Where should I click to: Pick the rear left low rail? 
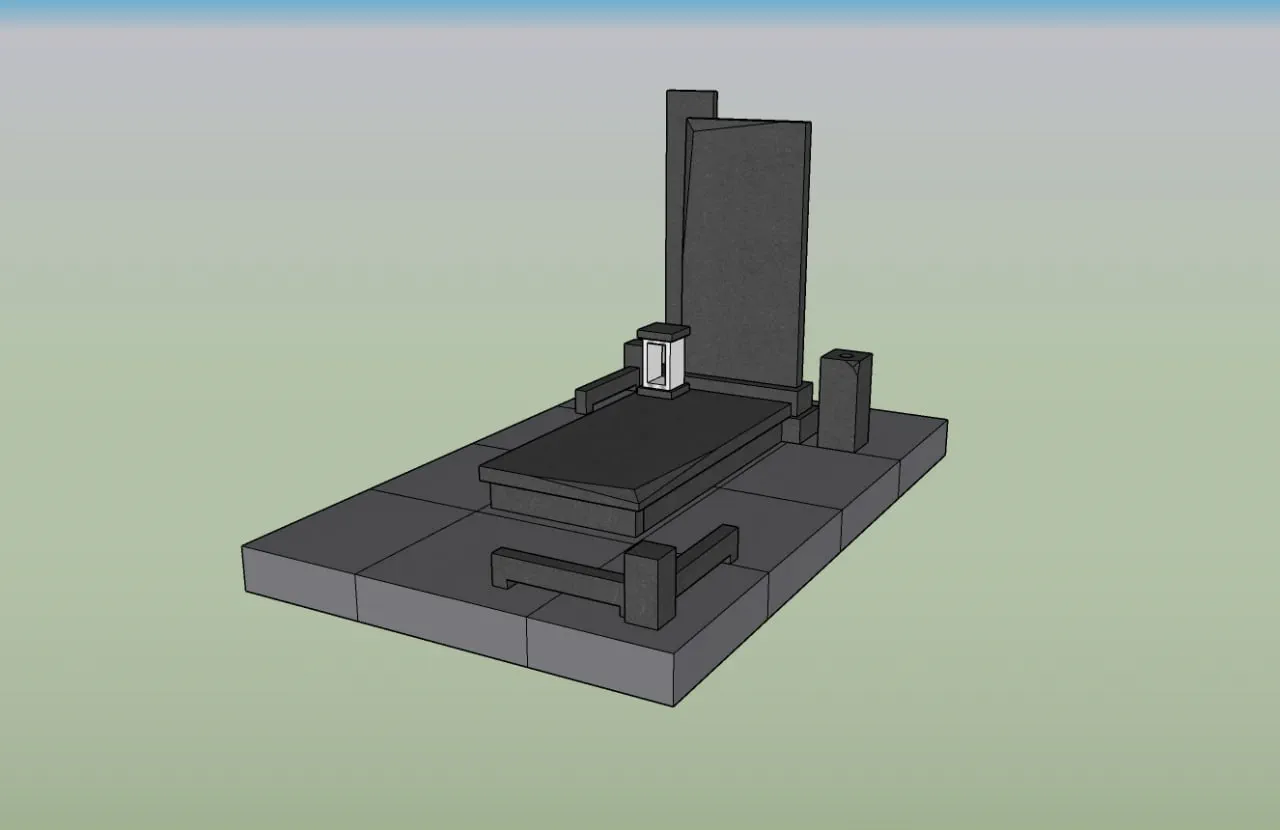[607, 386]
